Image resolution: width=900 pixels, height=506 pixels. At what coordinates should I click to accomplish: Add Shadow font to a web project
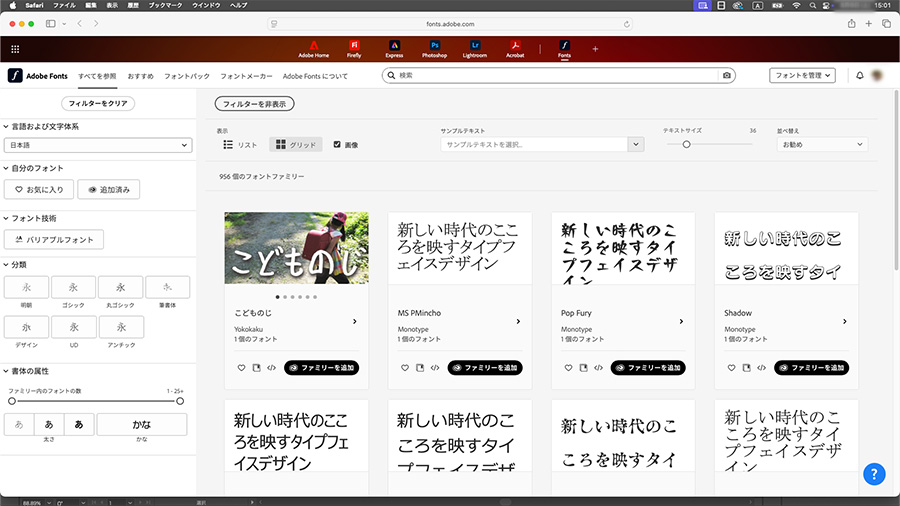(x=747, y=368)
